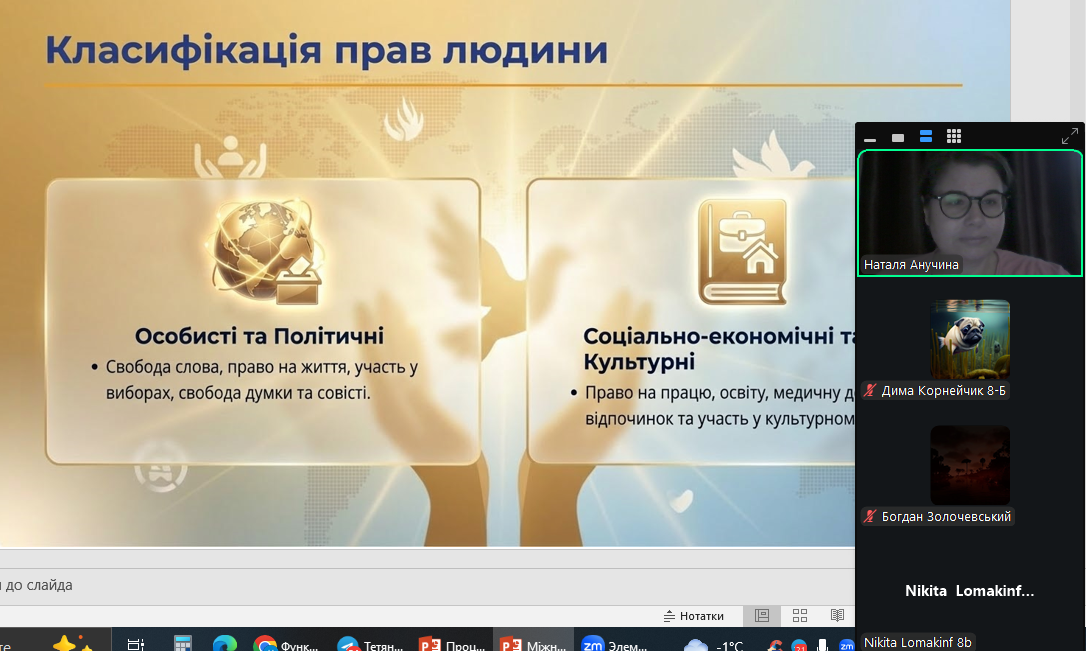Switch Zoom panel to single speaker view
Image resolution: width=1086 pixels, height=651 pixels.
point(898,137)
